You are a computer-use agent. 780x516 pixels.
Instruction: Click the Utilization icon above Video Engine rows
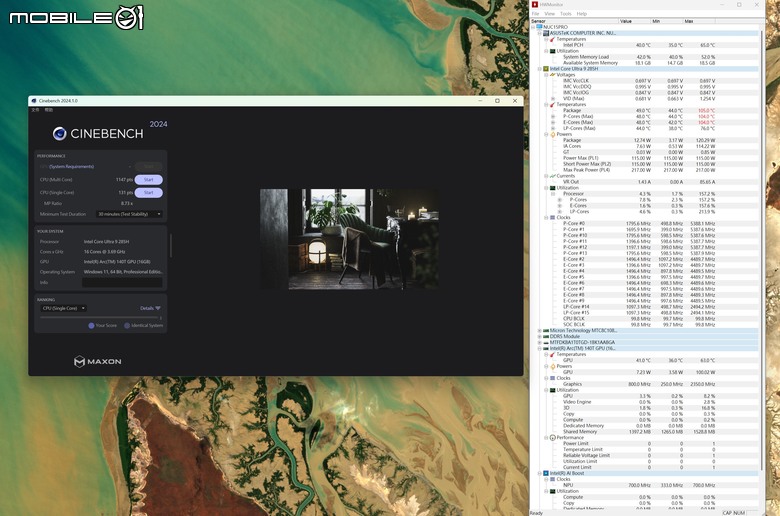552,390
